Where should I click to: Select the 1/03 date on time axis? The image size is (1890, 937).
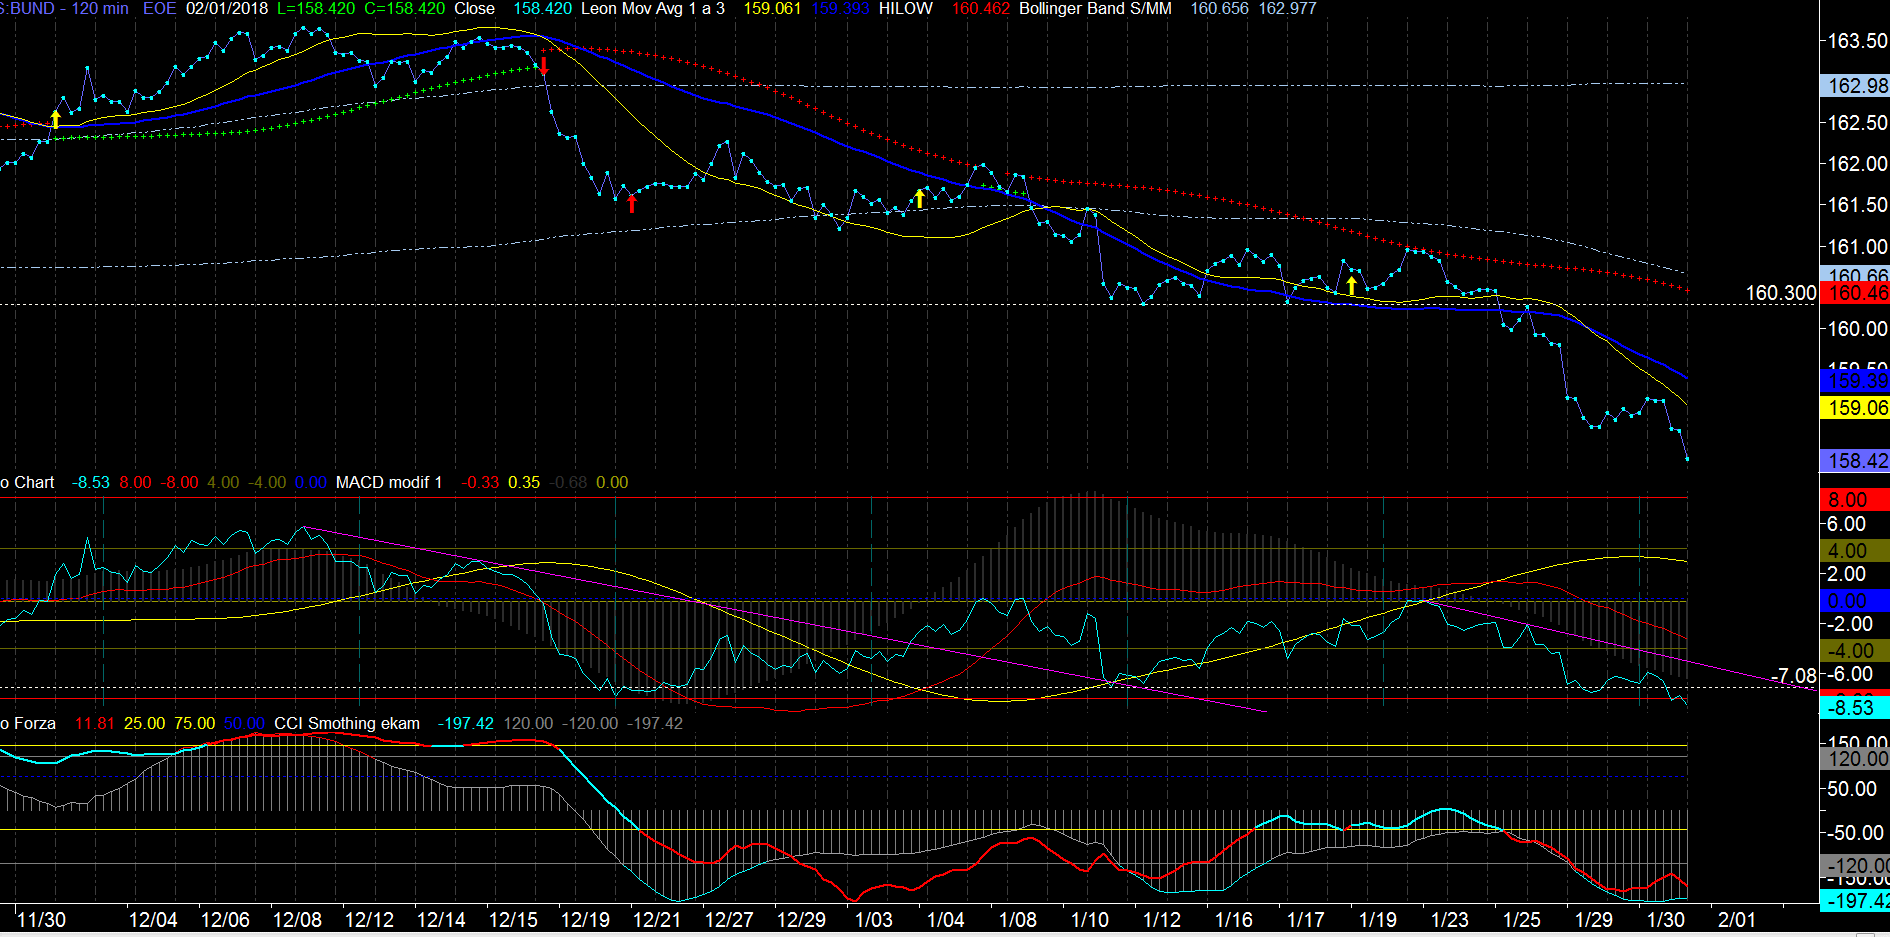pos(874,920)
